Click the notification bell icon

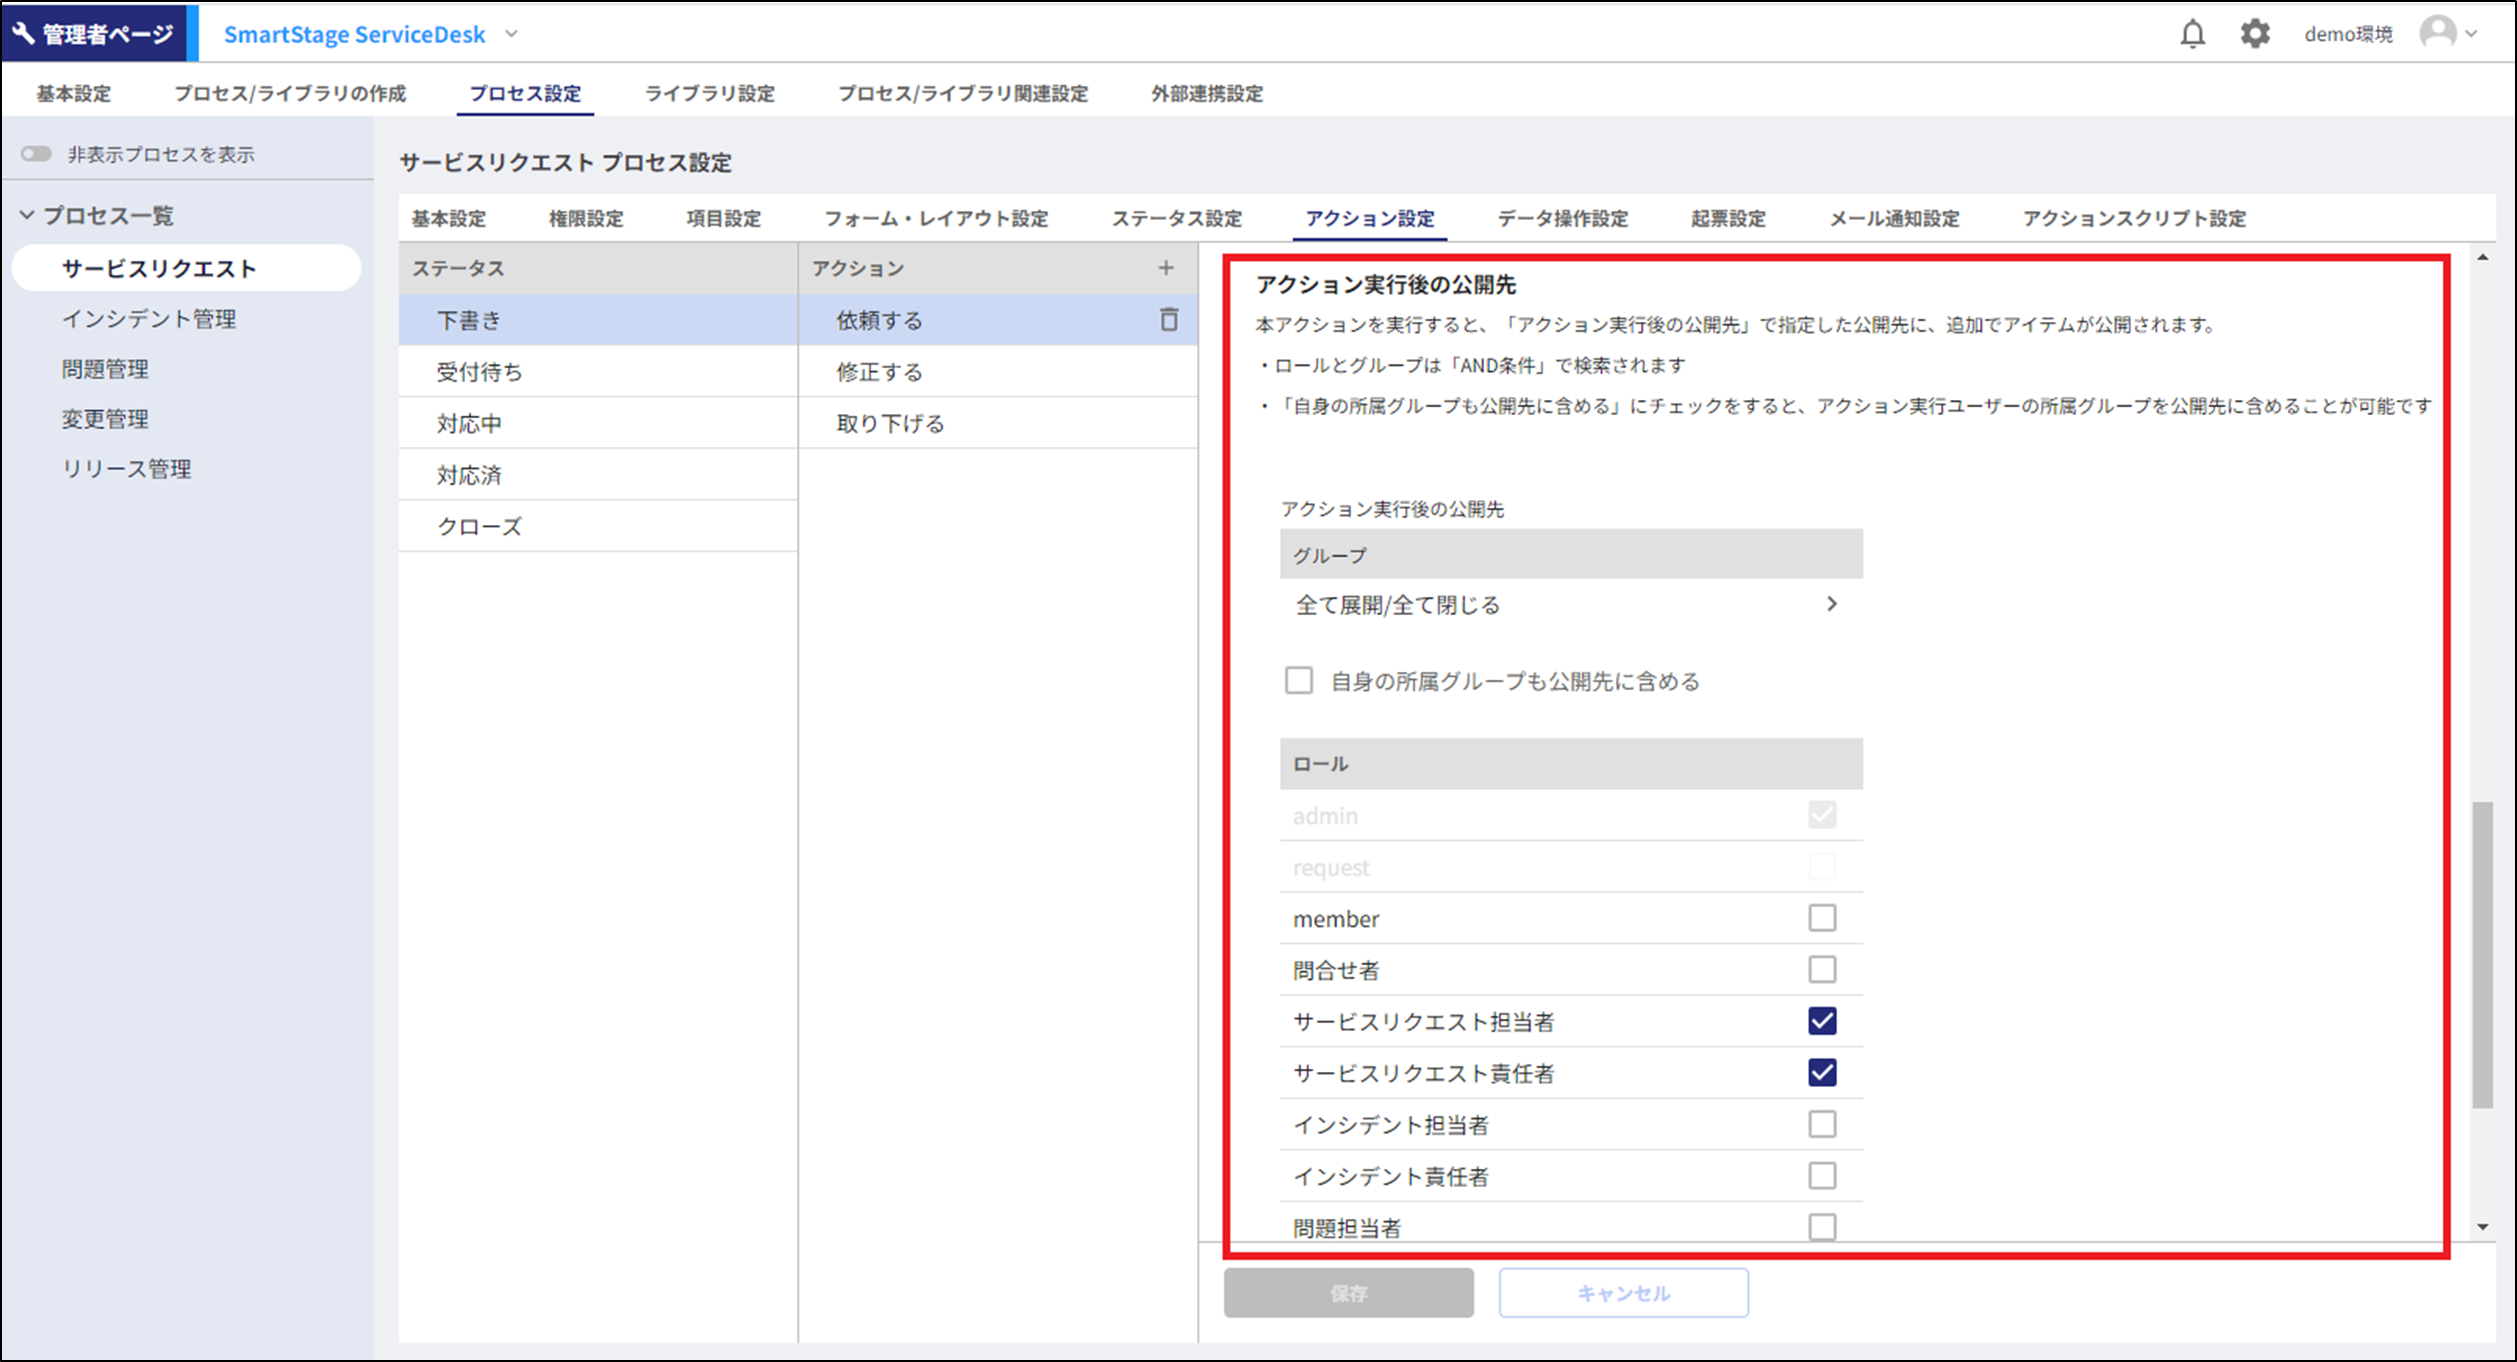tap(2192, 34)
